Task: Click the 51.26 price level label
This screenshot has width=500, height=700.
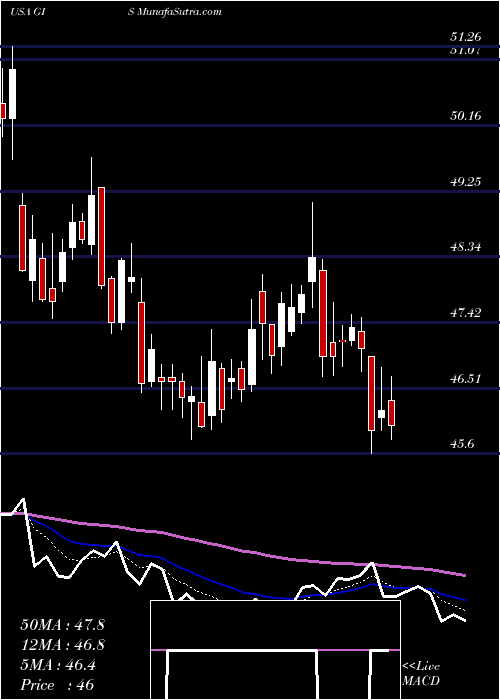Action: tap(465, 37)
